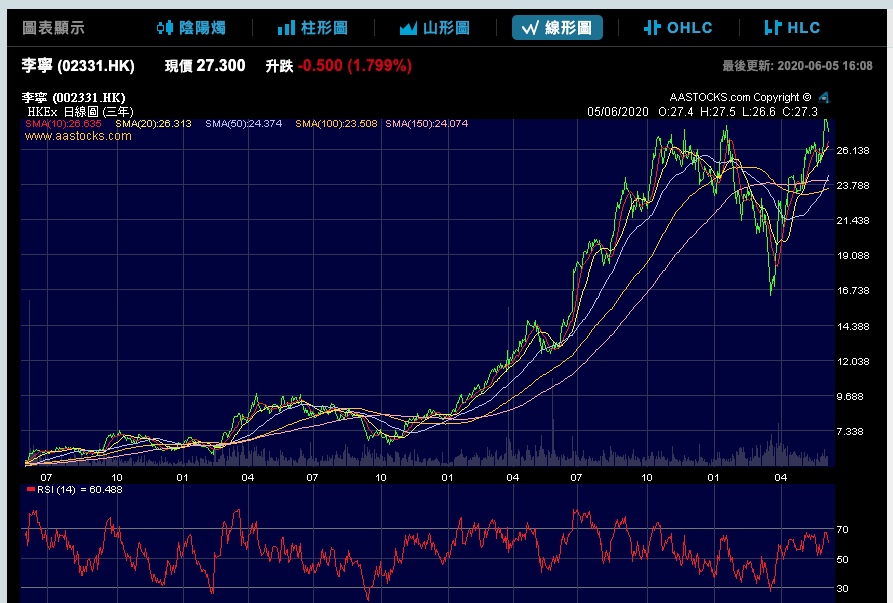Viewport: 893px width, 603px height.
Task: Click the HKEx 日線圖 (三年) label
Action: (x=80, y=112)
